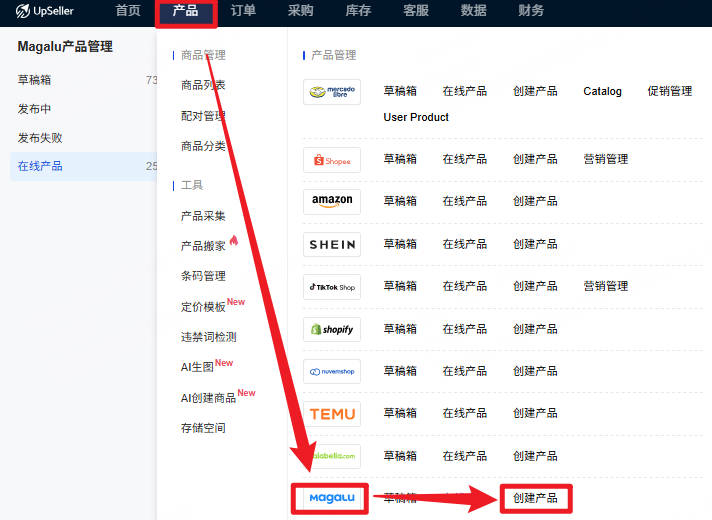Open the Amazon platform logo
The width and height of the screenshot is (712, 520).
tap(332, 202)
